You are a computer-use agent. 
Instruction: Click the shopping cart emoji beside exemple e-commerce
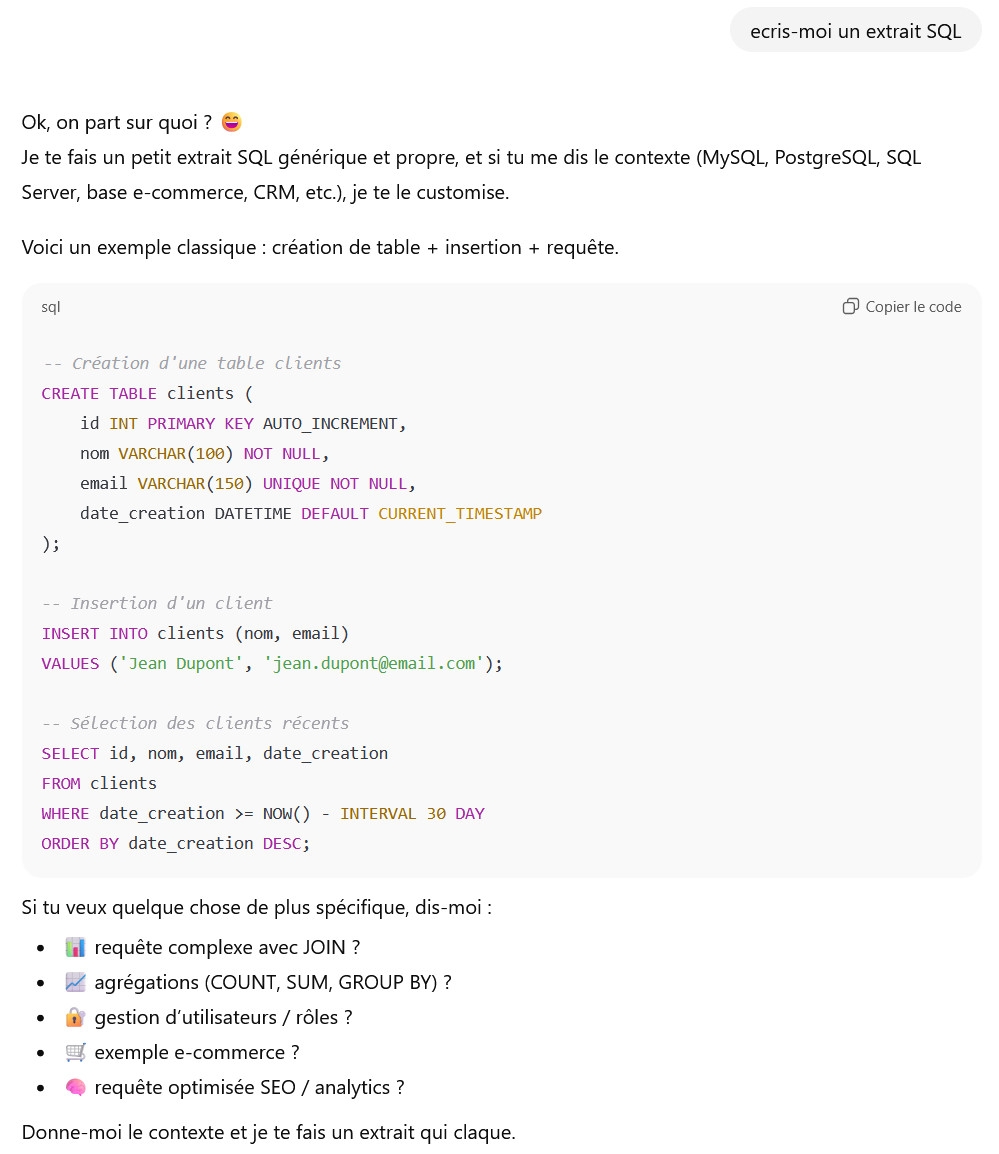pyautogui.click(x=75, y=1052)
